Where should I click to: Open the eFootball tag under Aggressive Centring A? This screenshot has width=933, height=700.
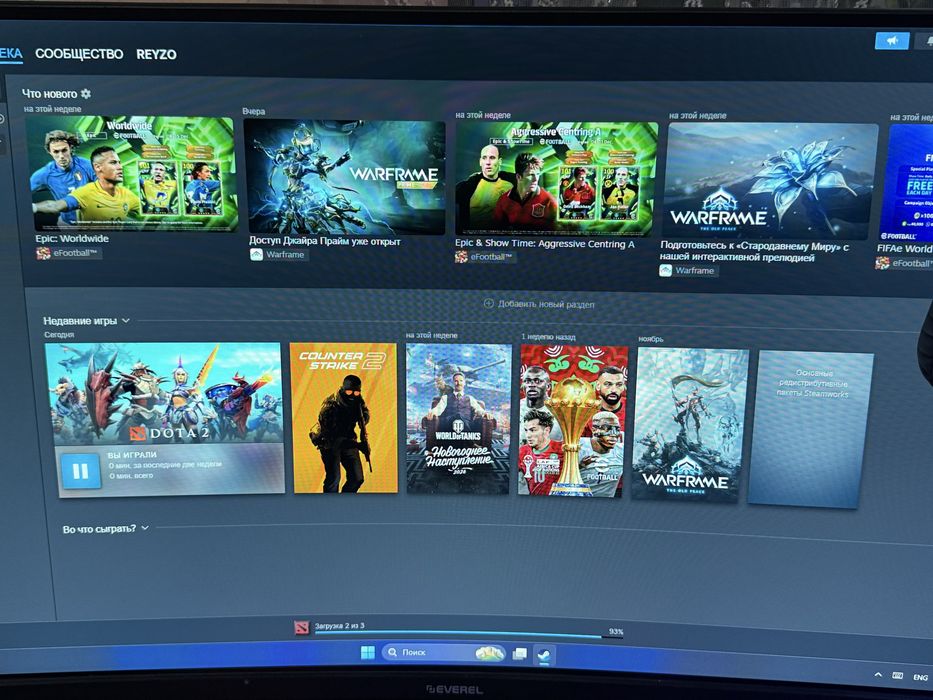[x=485, y=257]
